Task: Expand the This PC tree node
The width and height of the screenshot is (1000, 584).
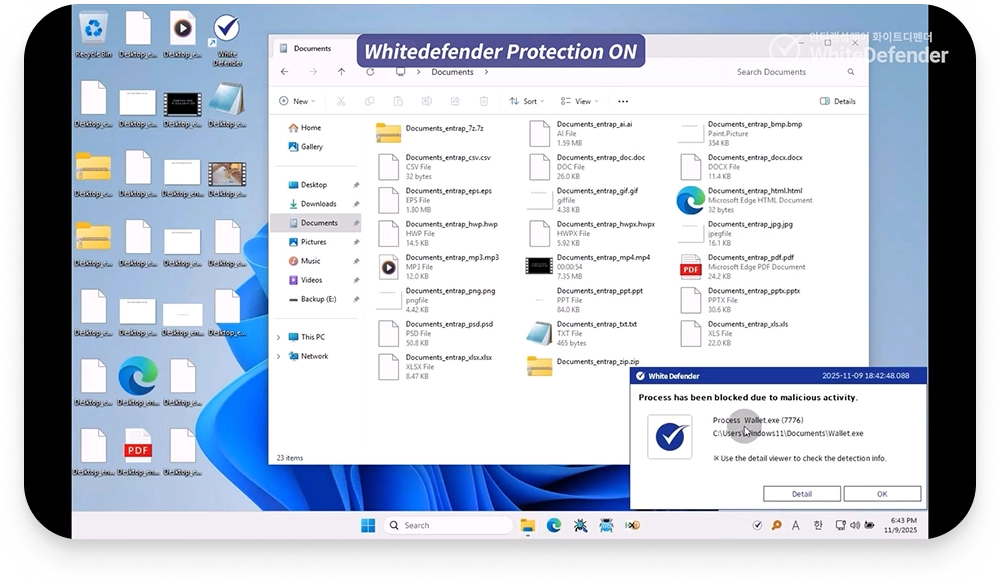Action: (279, 337)
